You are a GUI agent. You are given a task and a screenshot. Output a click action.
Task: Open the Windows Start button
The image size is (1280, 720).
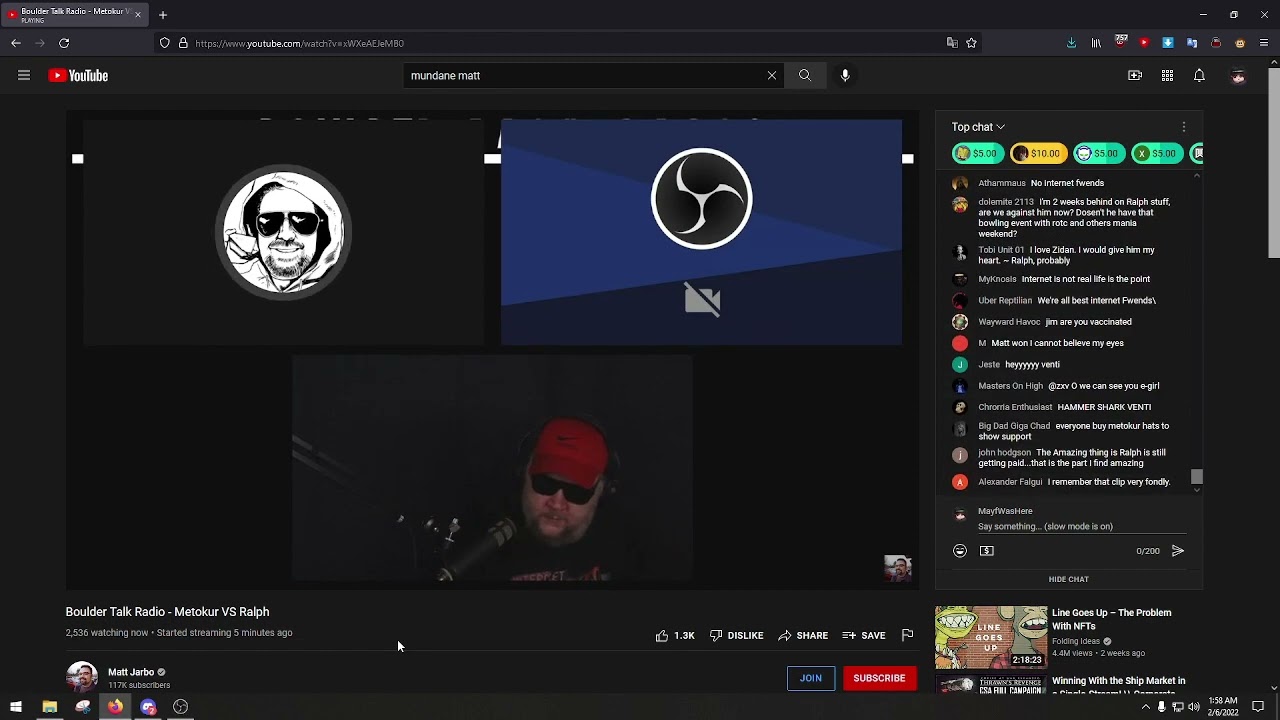(16, 707)
